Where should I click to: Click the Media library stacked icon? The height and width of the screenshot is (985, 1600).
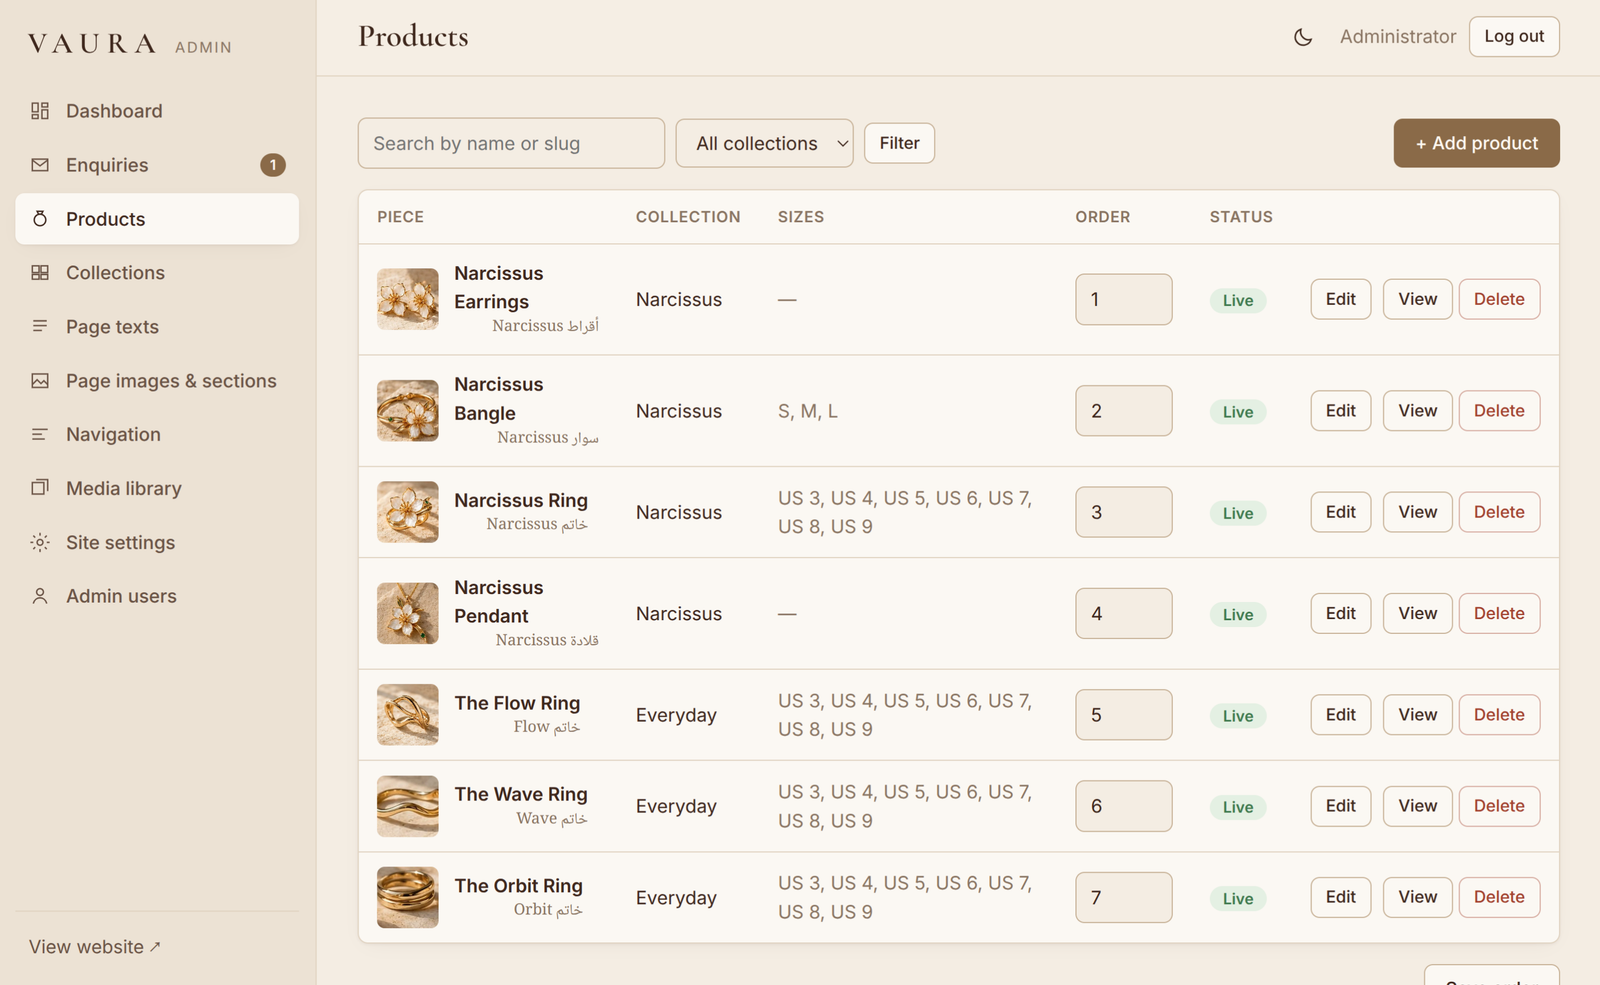point(40,488)
